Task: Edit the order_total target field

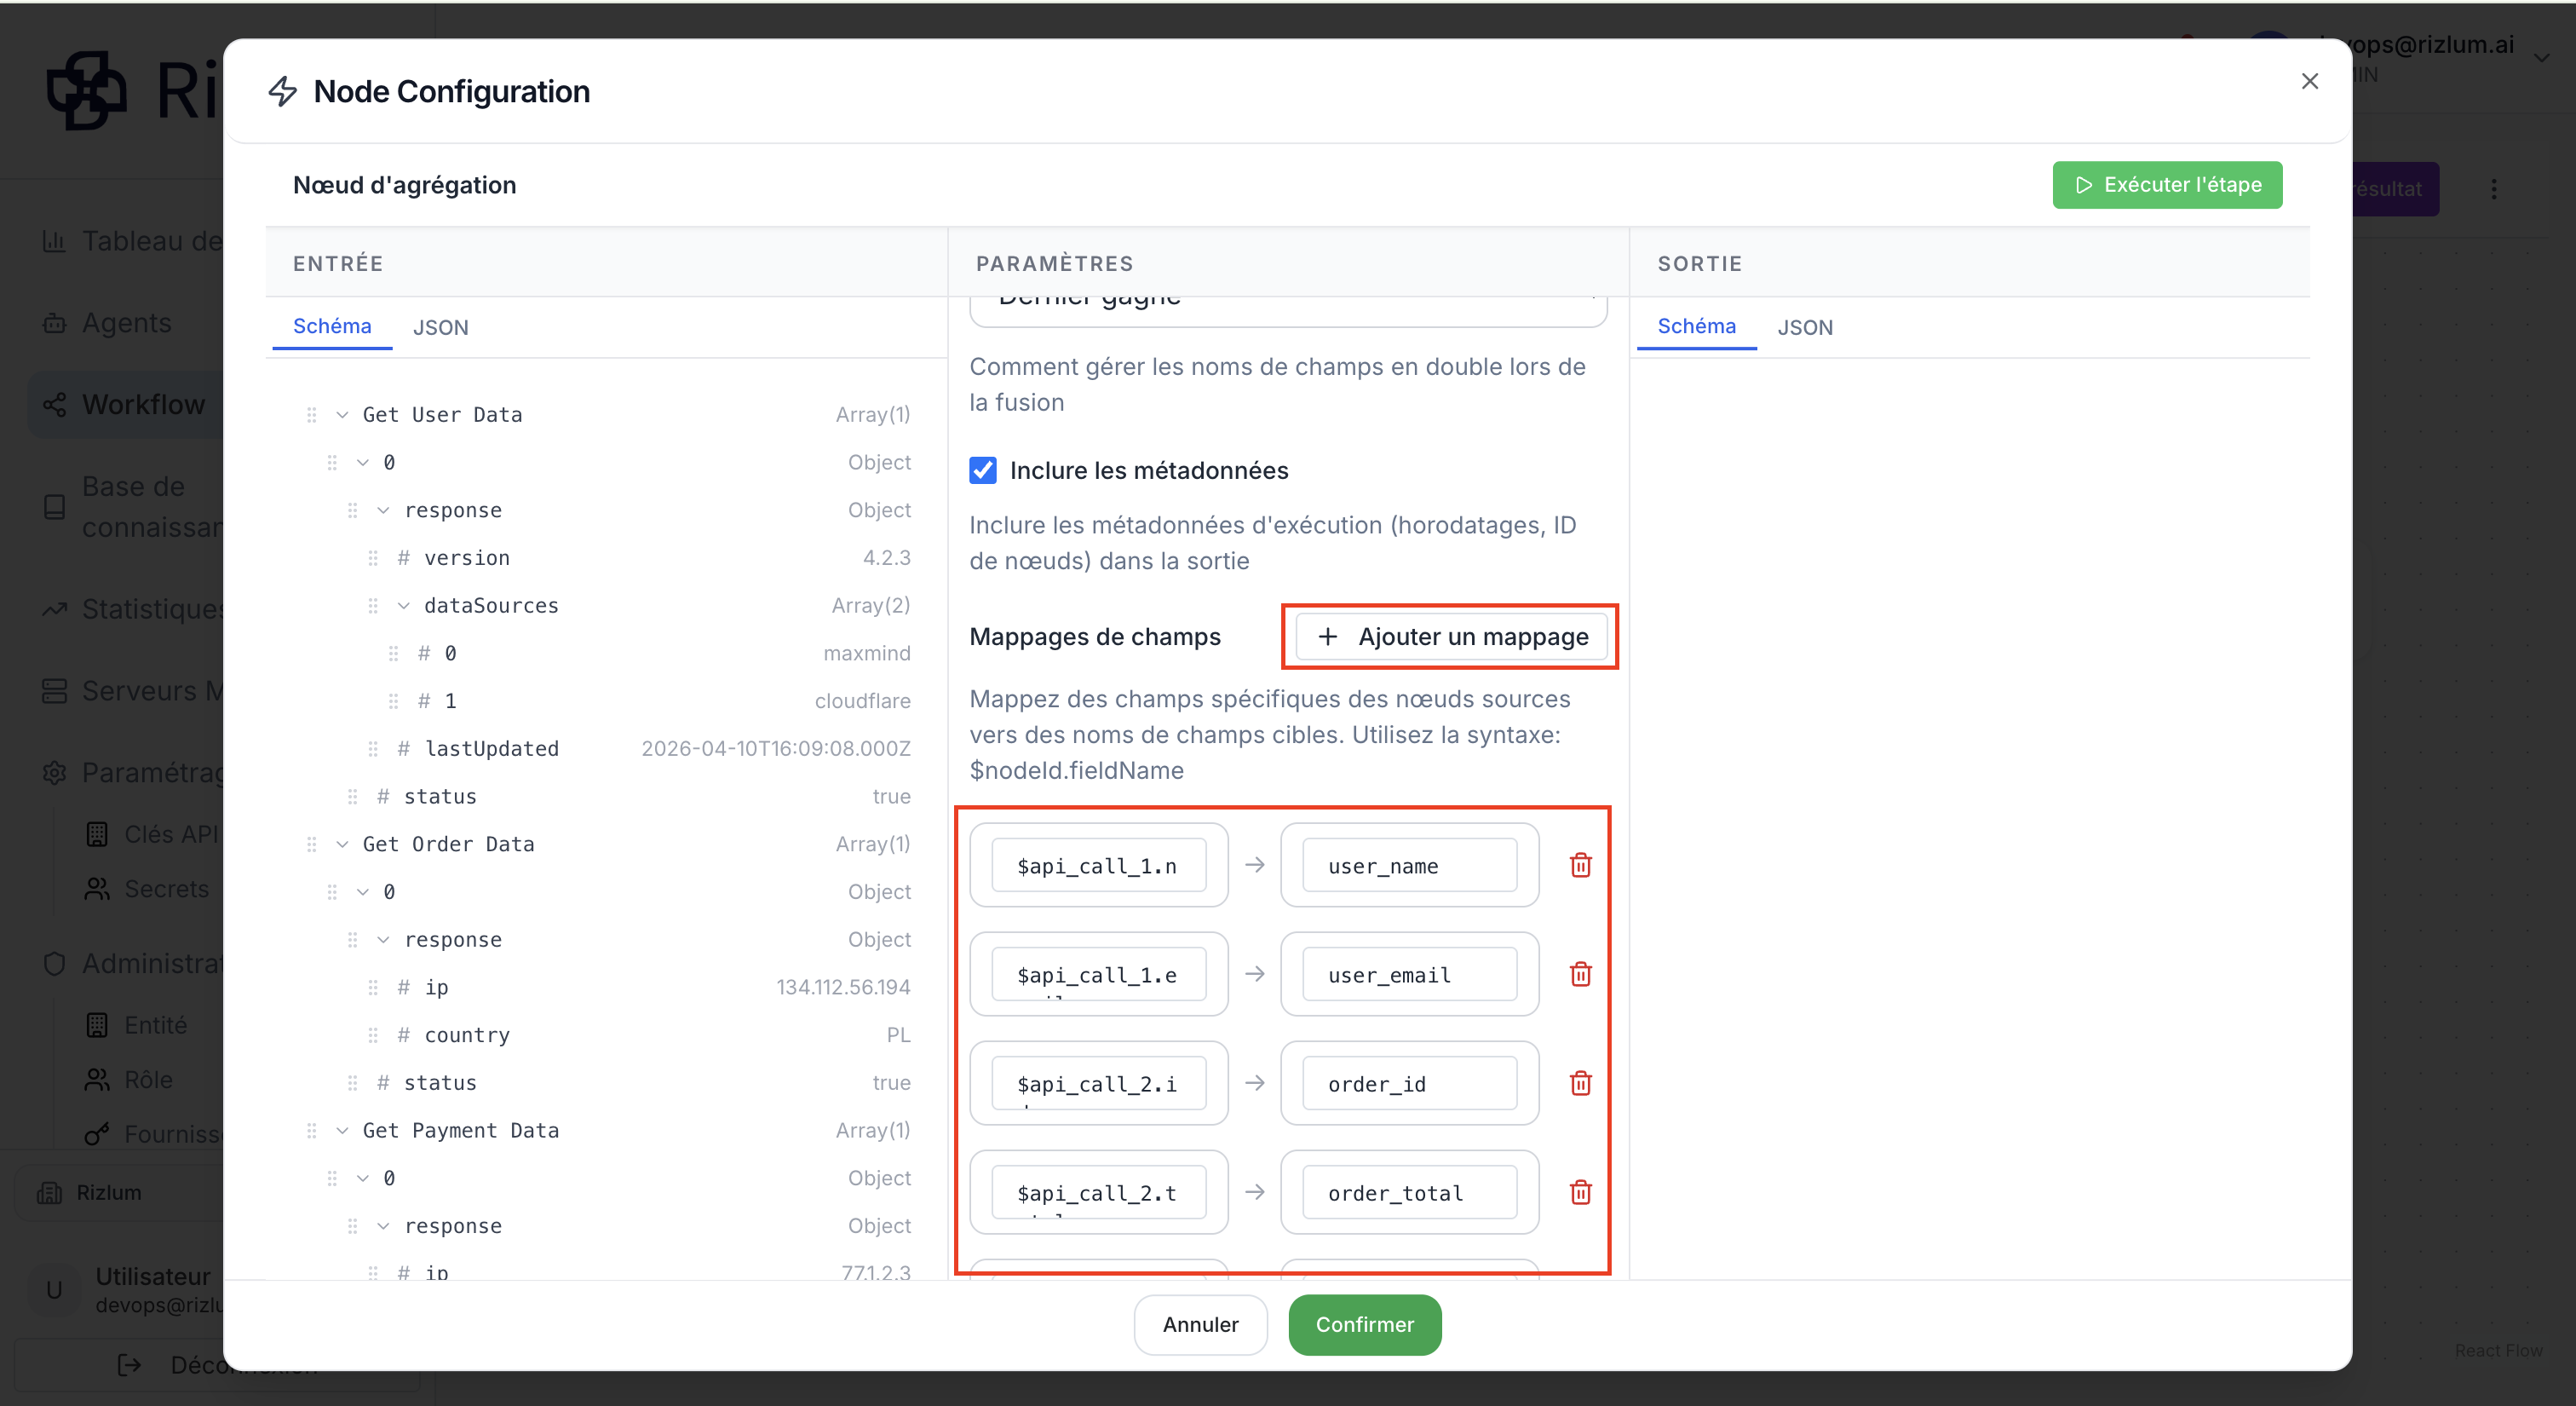Action: 1409,1192
